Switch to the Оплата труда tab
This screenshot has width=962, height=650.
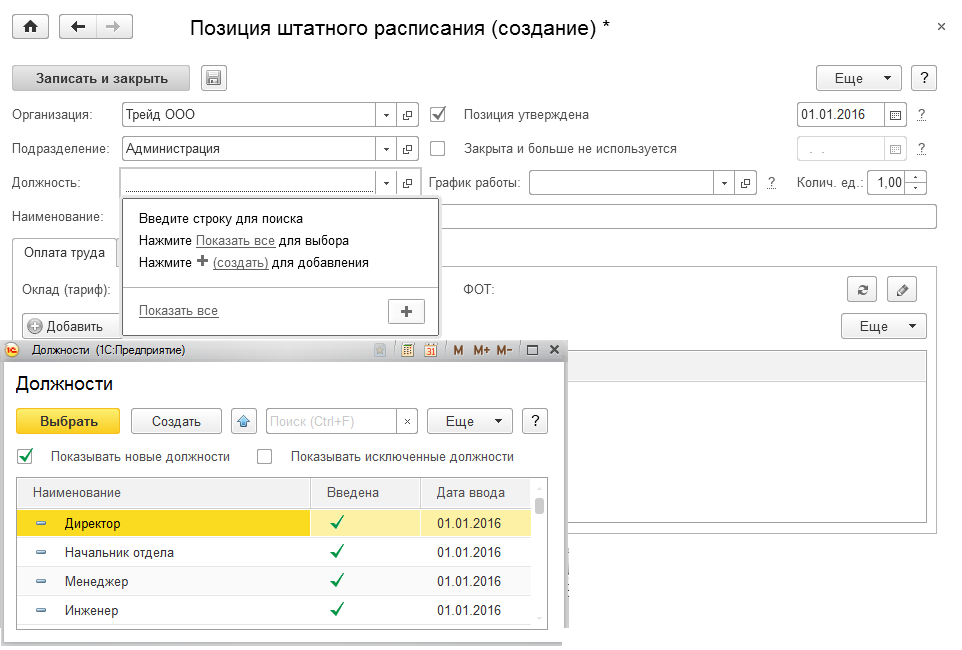click(x=64, y=253)
